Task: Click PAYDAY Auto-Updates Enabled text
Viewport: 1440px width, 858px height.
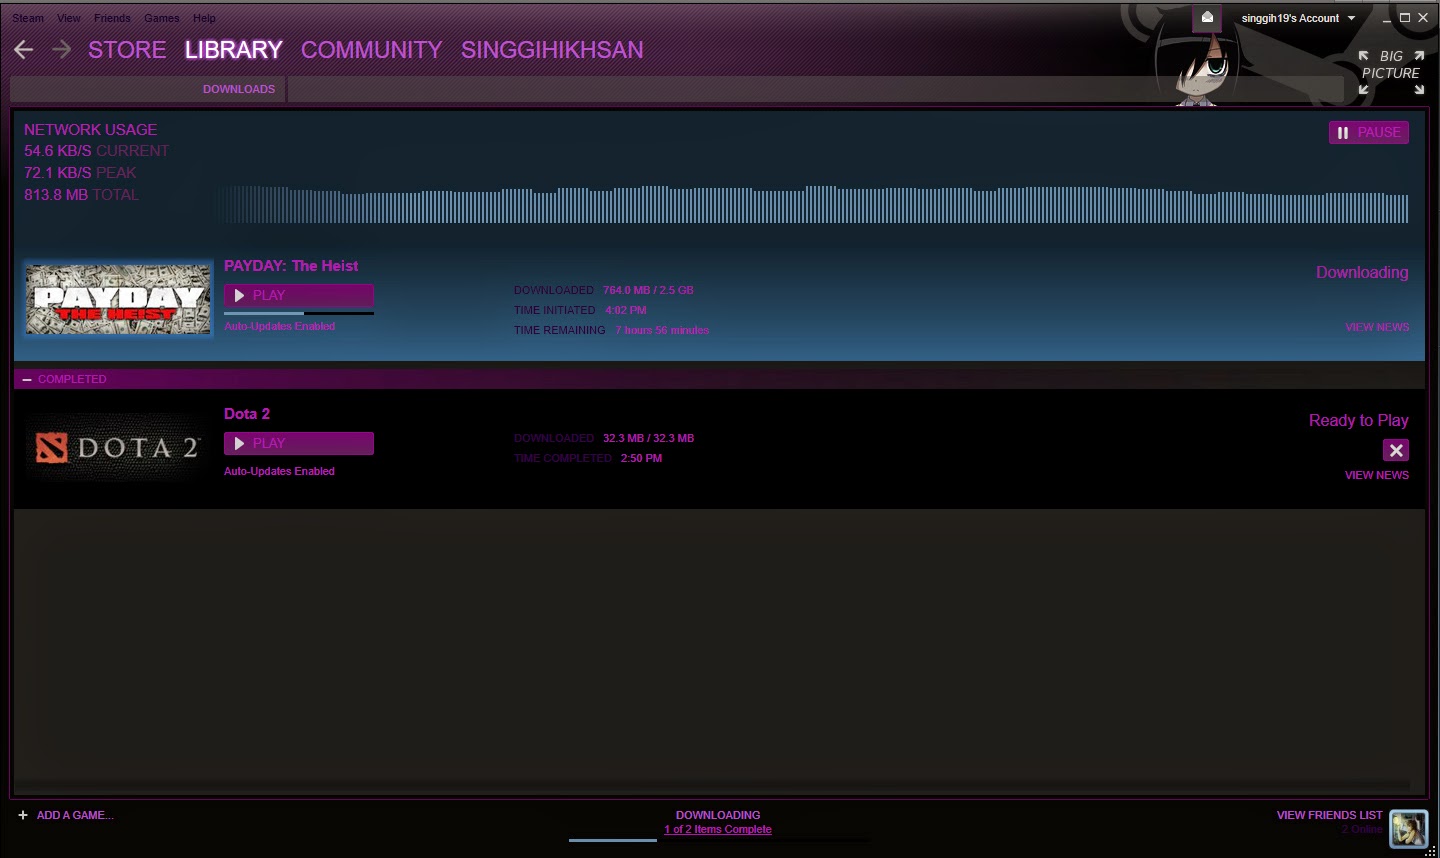Action: [x=279, y=326]
